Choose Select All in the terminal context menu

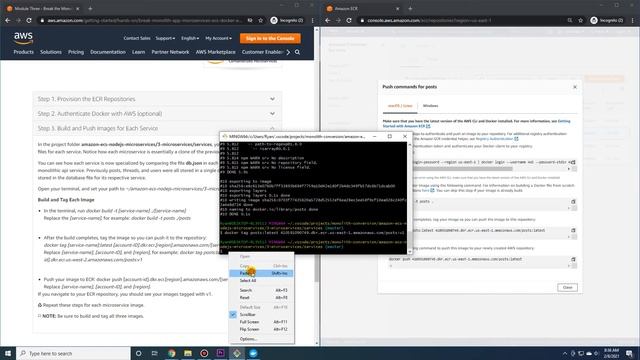coord(261,281)
